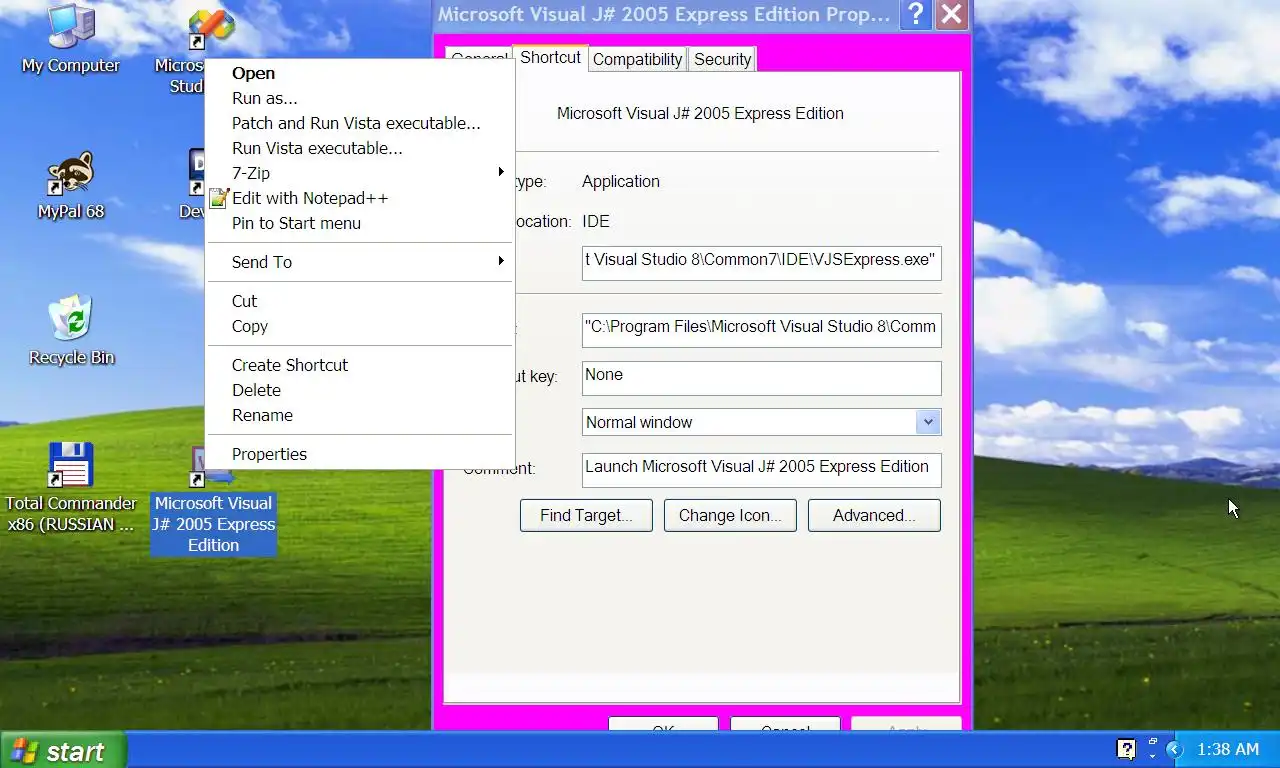Select the MyPal 68 desktop icon
1280x768 pixels.
[71, 186]
